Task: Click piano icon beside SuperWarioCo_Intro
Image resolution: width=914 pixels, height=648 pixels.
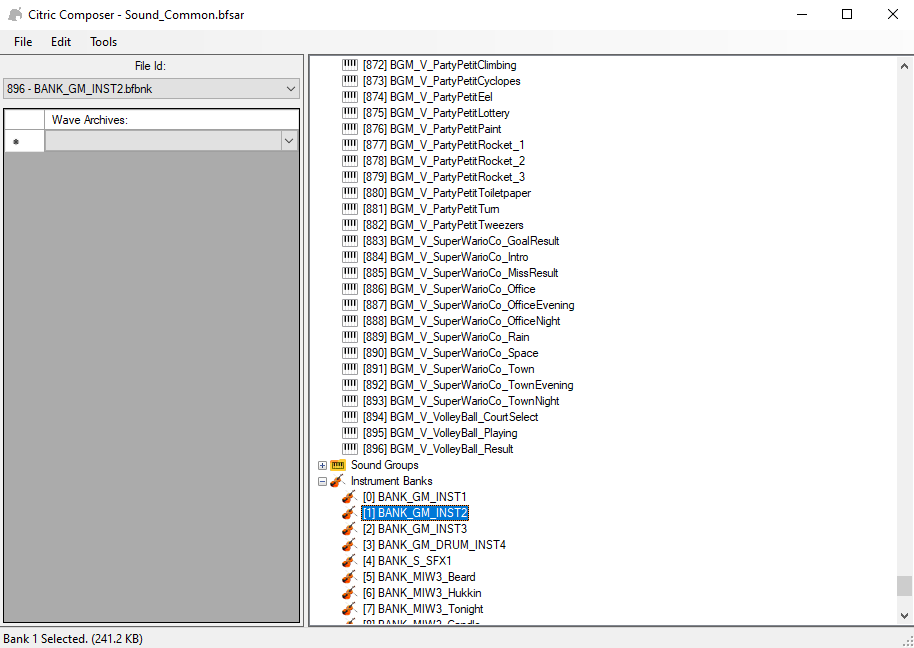Action: click(x=350, y=257)
